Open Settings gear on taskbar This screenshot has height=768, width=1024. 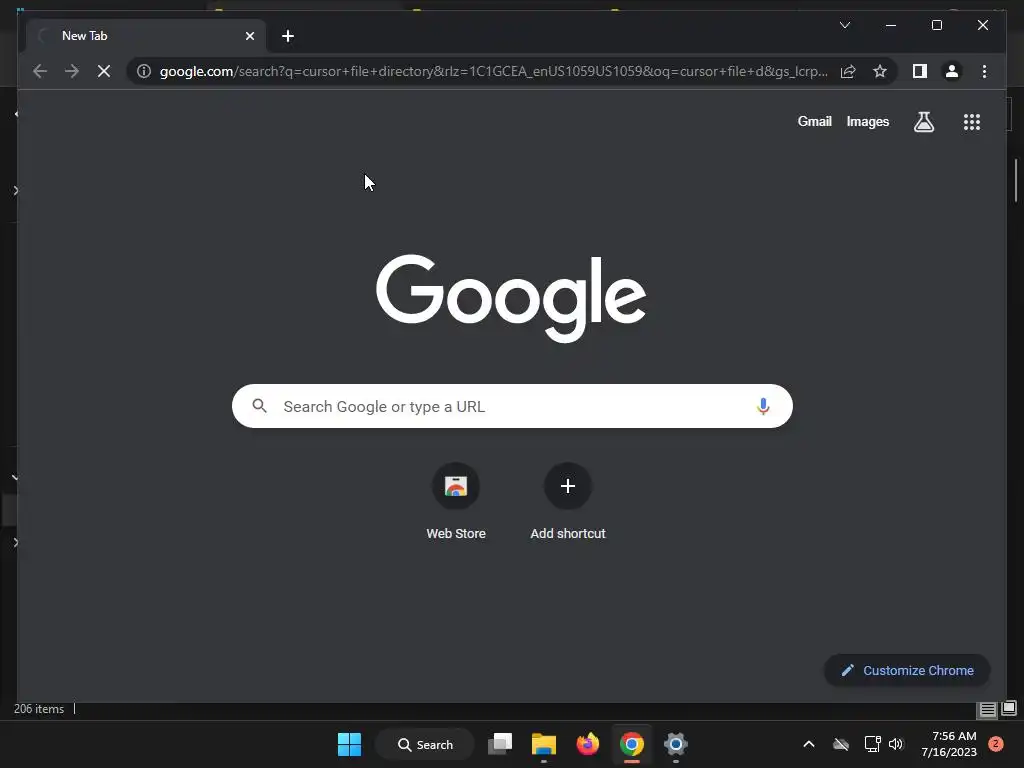pyautogui.click(x=676, y=744)
